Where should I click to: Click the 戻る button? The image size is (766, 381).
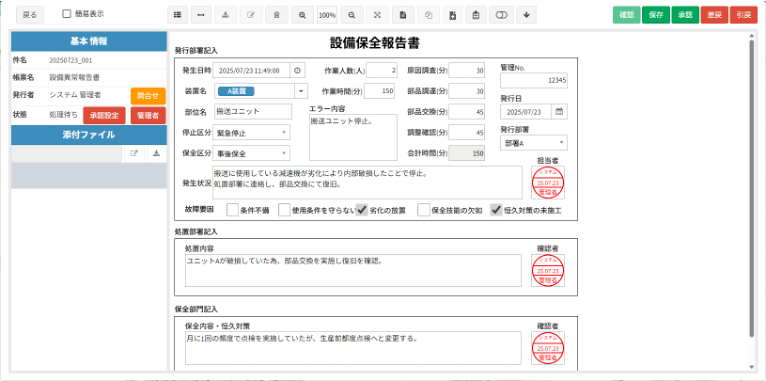click(30, 15)
